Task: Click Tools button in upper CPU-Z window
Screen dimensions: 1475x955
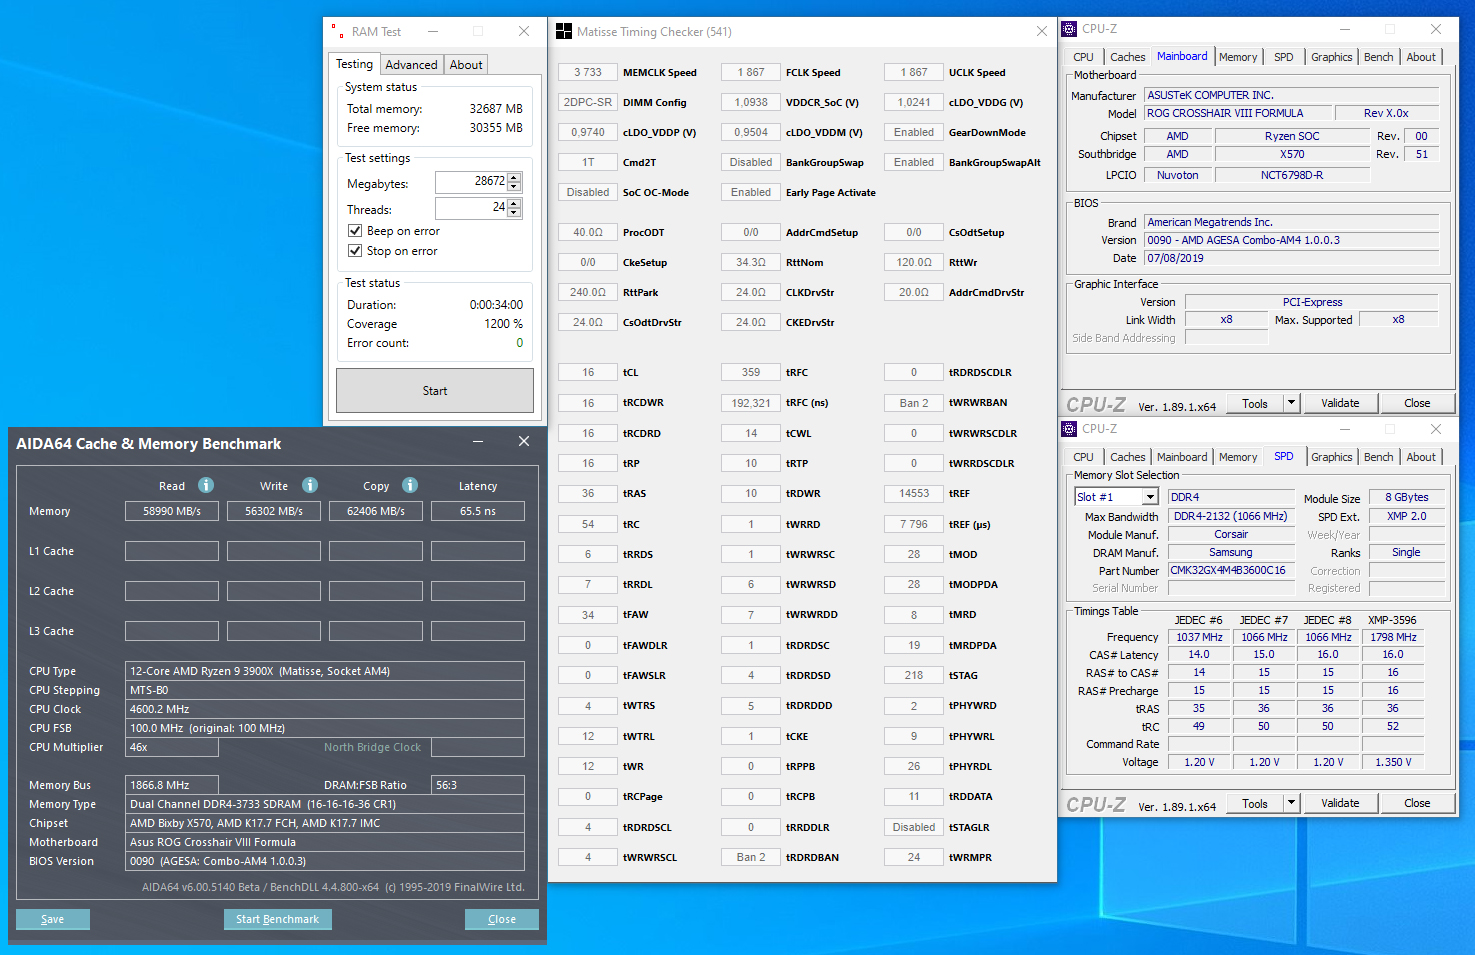Action: (1255, 403)
